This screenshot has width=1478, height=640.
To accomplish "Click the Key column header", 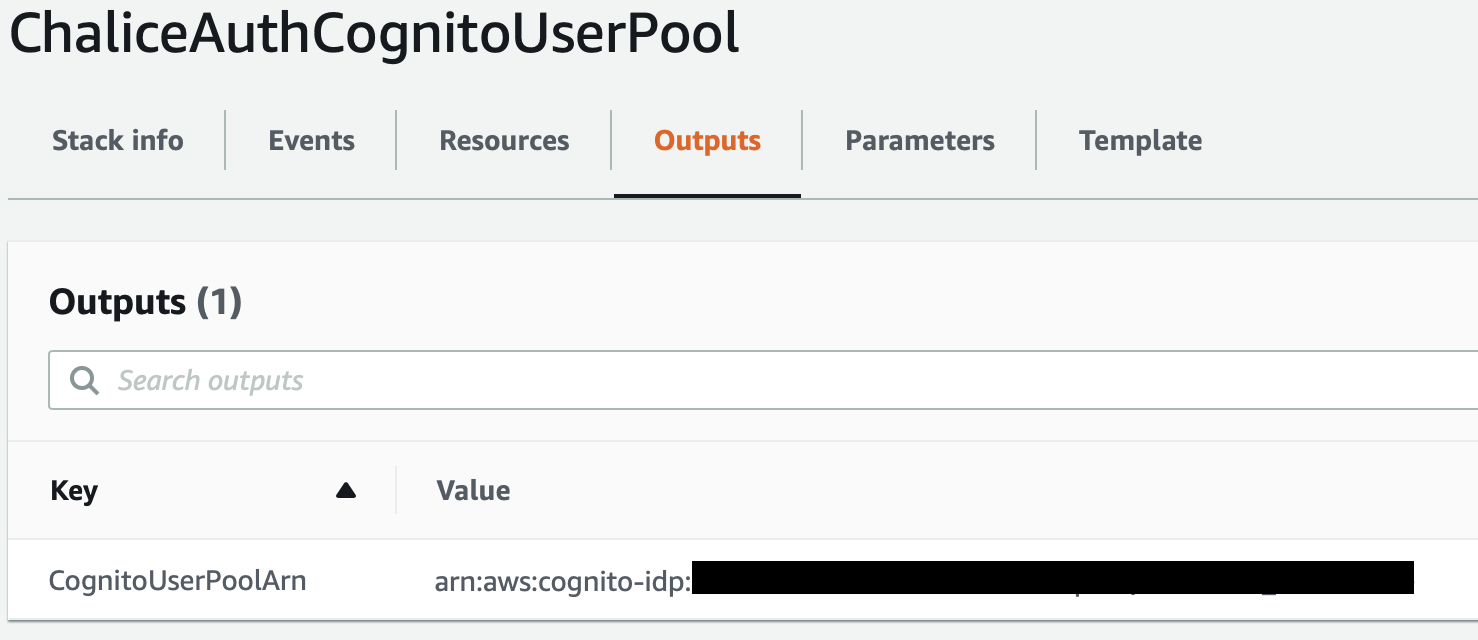I will coord(74,491).
